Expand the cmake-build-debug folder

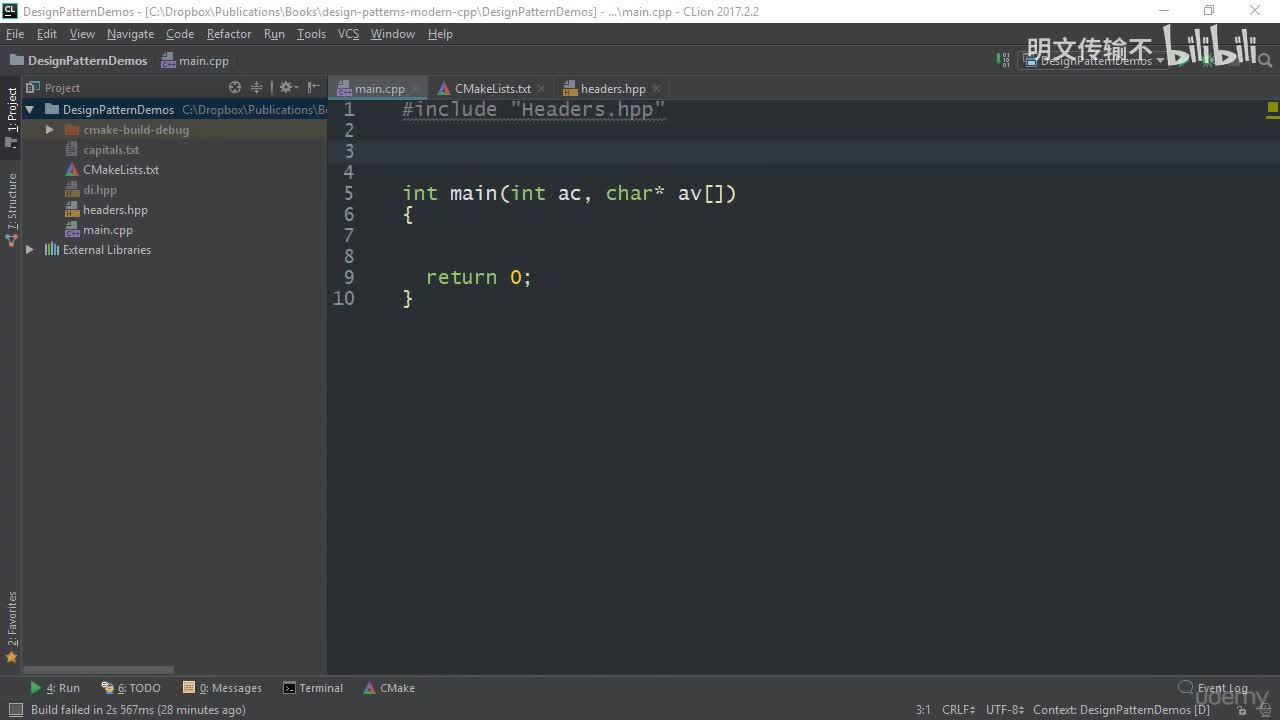pos(50,130)
